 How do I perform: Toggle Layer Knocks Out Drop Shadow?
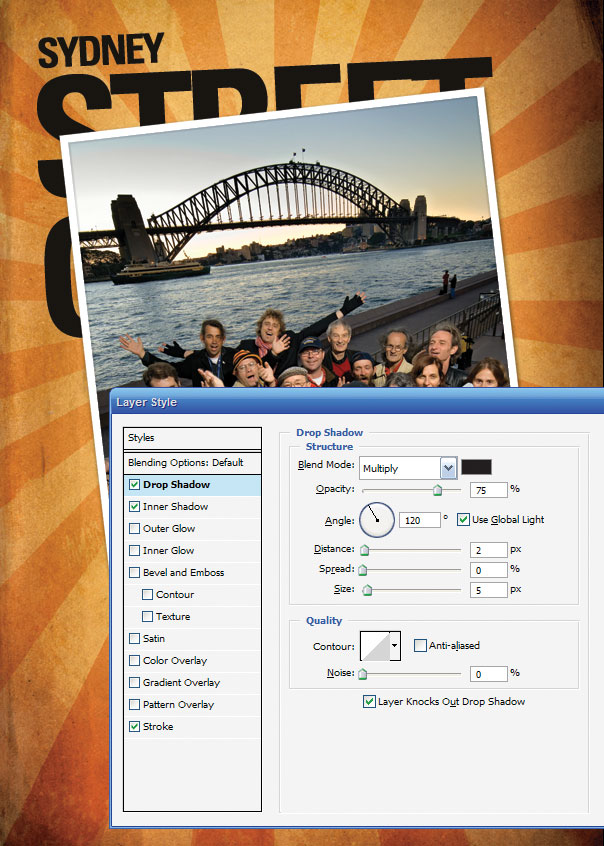(x=369, y=702)
